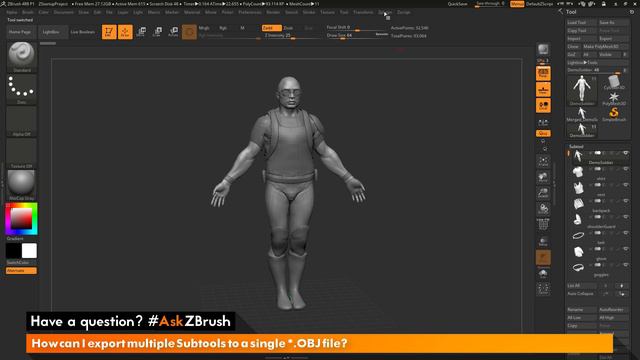Adjust the Draw Size slider
This screenshot has height=360, width=640.
coord(357,36)
